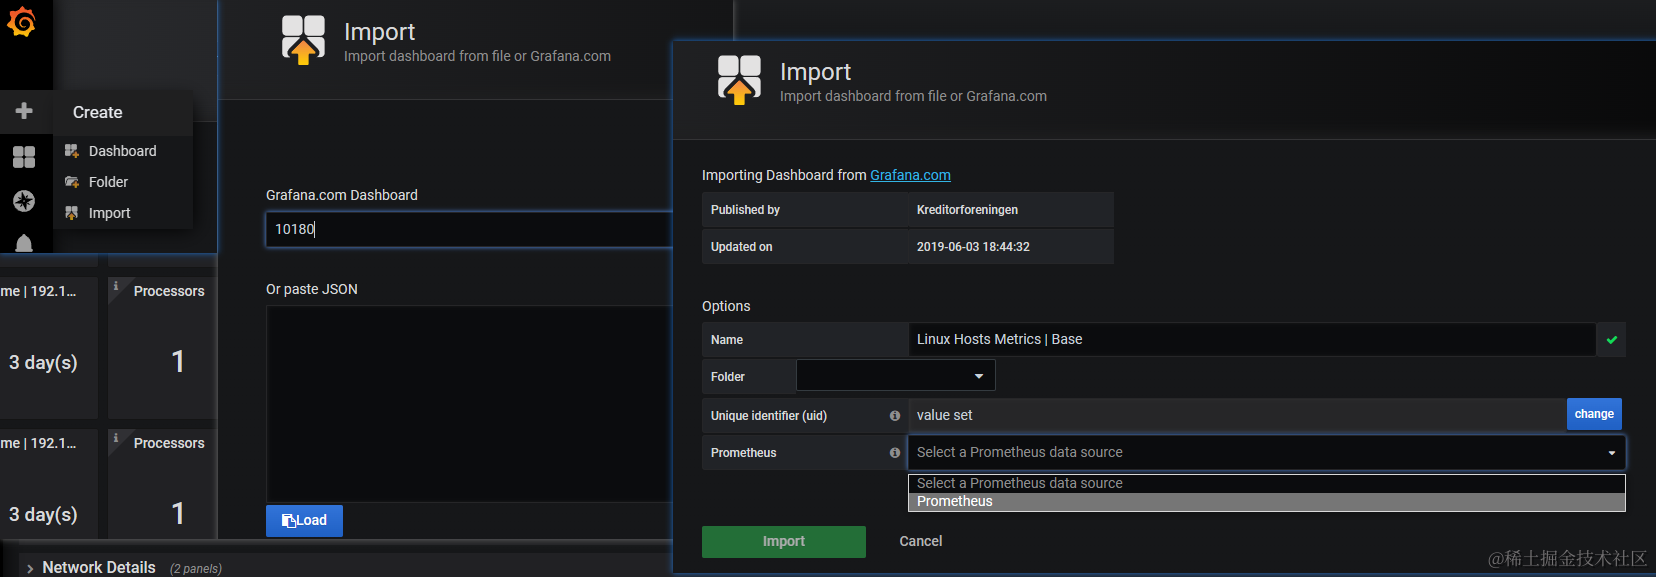Click the info icon on upper Processors panel
The width and height of the screenshot is (1656, 577).
116,286
